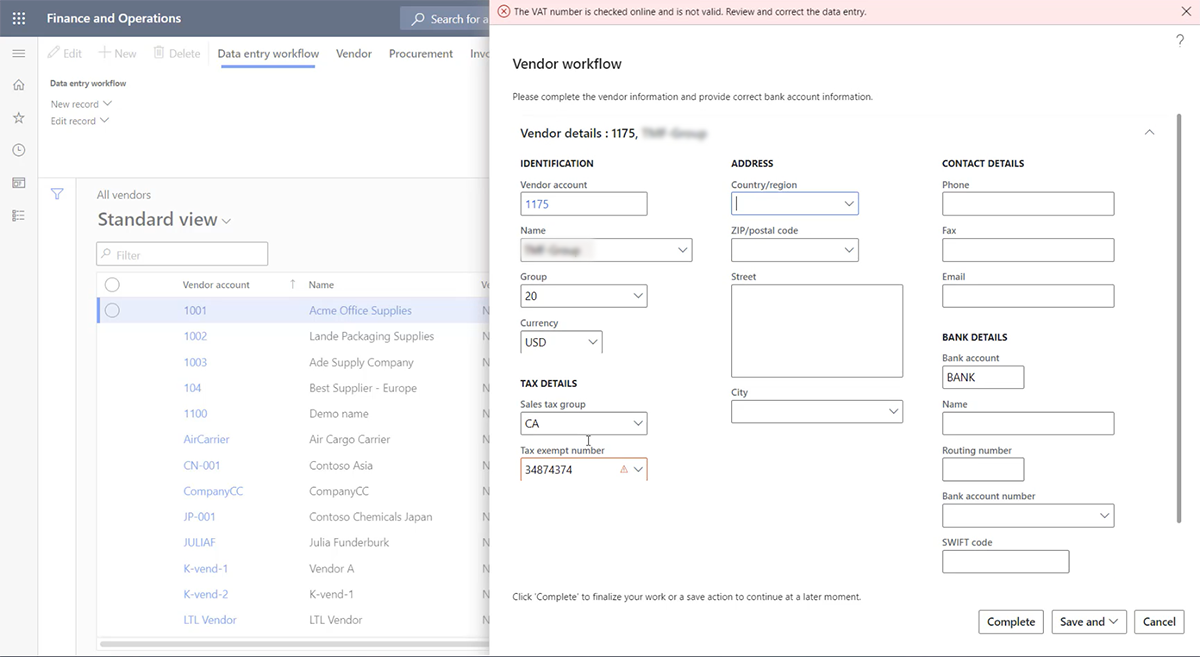Go to the Home page via the house icon
This screenshot has width=1200, height=657.
coord(18,85)
